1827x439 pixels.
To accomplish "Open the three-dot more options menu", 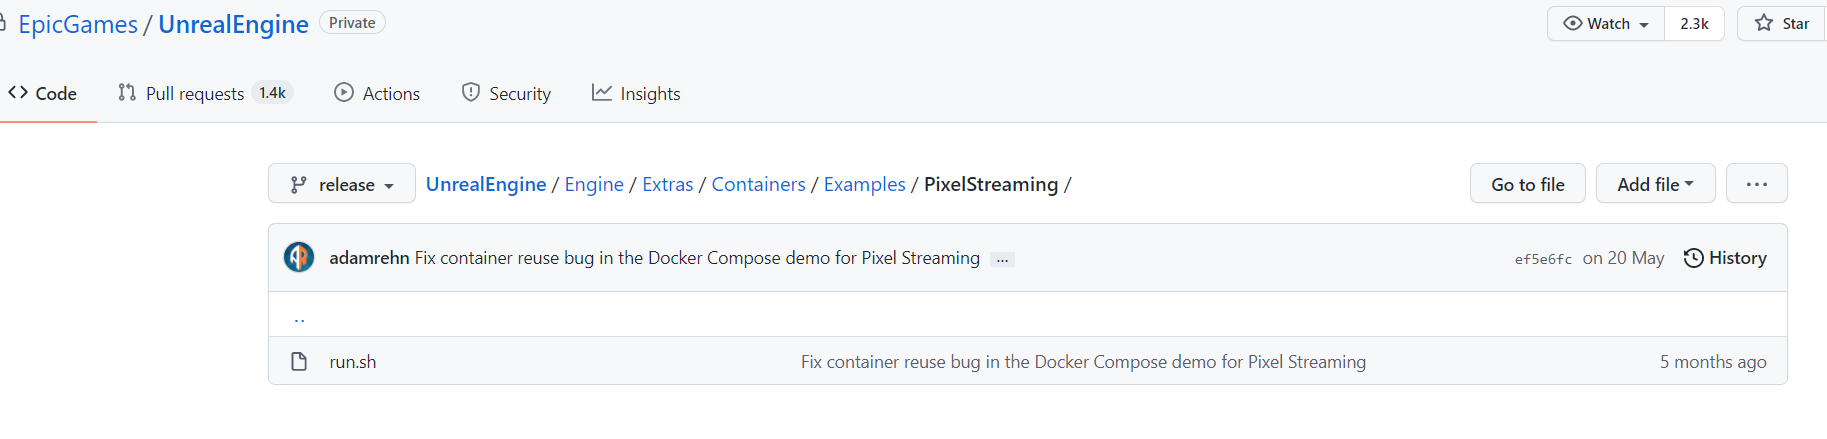I will tap(1756, 184).
